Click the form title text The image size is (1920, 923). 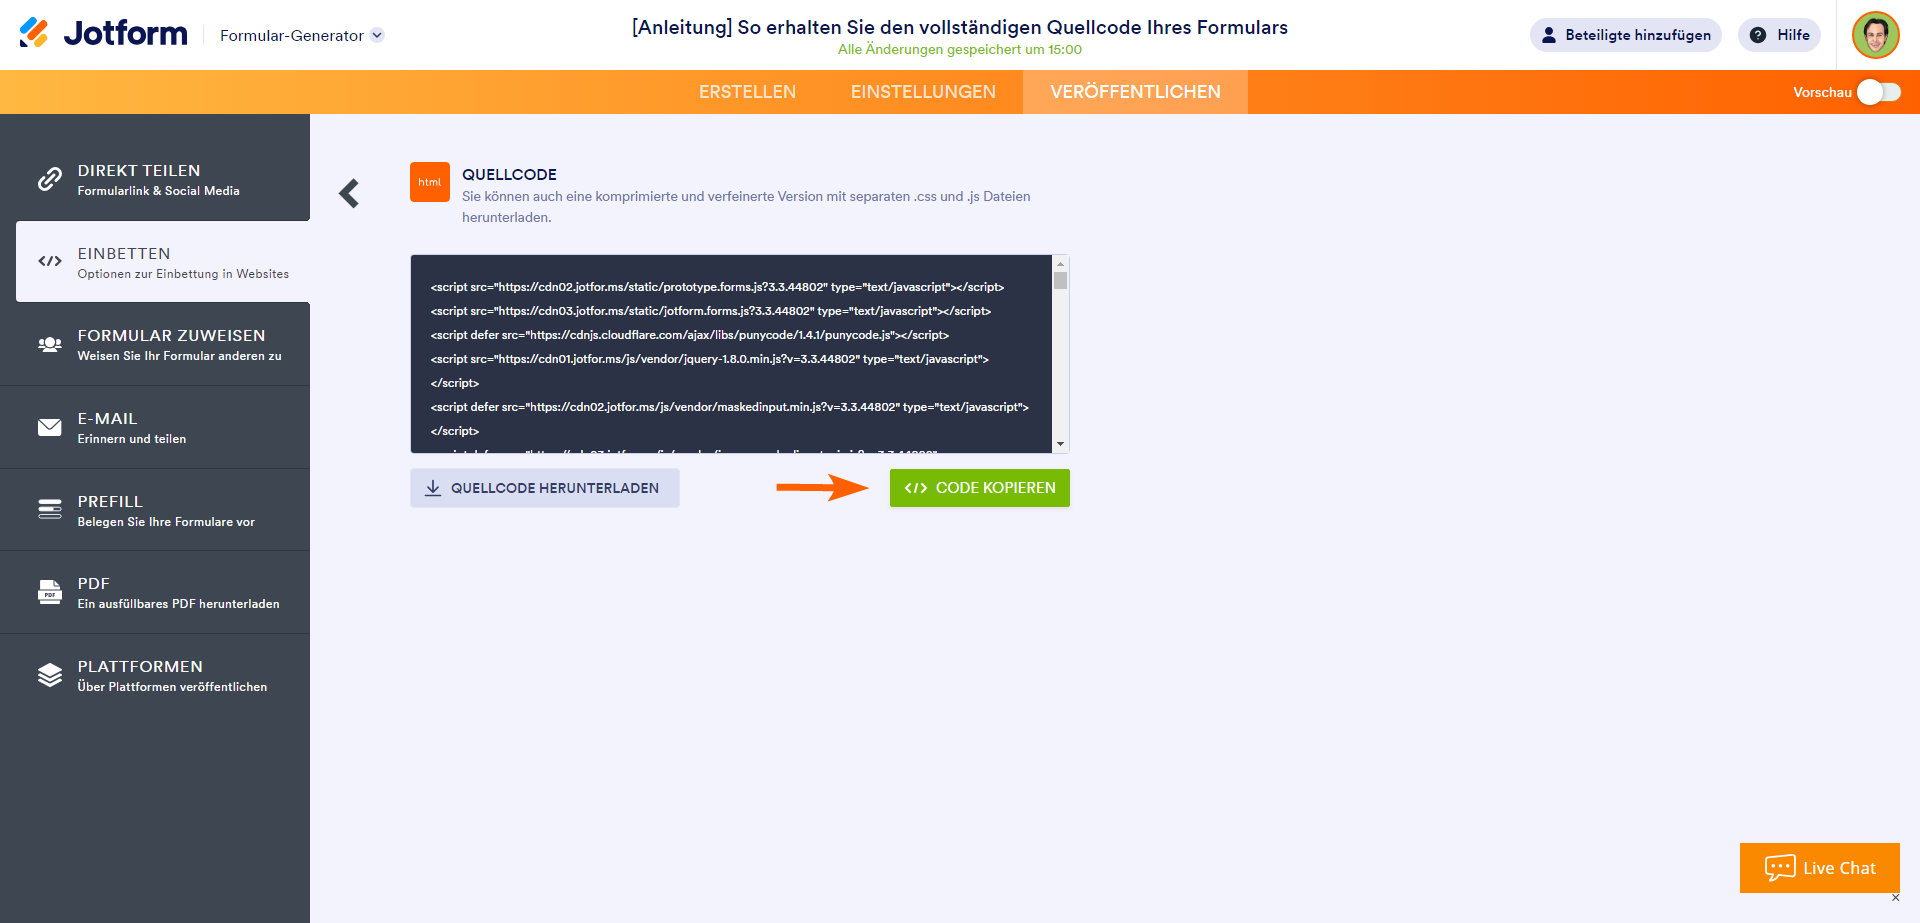point(959,27)
